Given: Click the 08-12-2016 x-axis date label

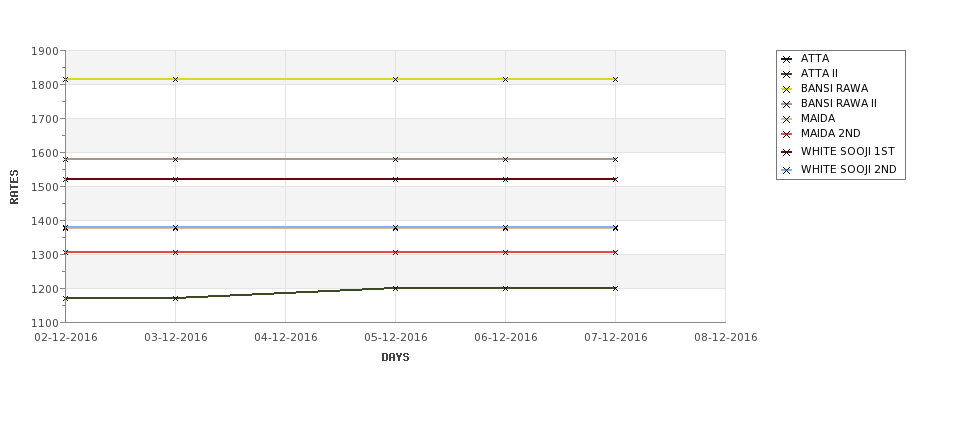Looking at the screenshot, I should tap(726, 338).
